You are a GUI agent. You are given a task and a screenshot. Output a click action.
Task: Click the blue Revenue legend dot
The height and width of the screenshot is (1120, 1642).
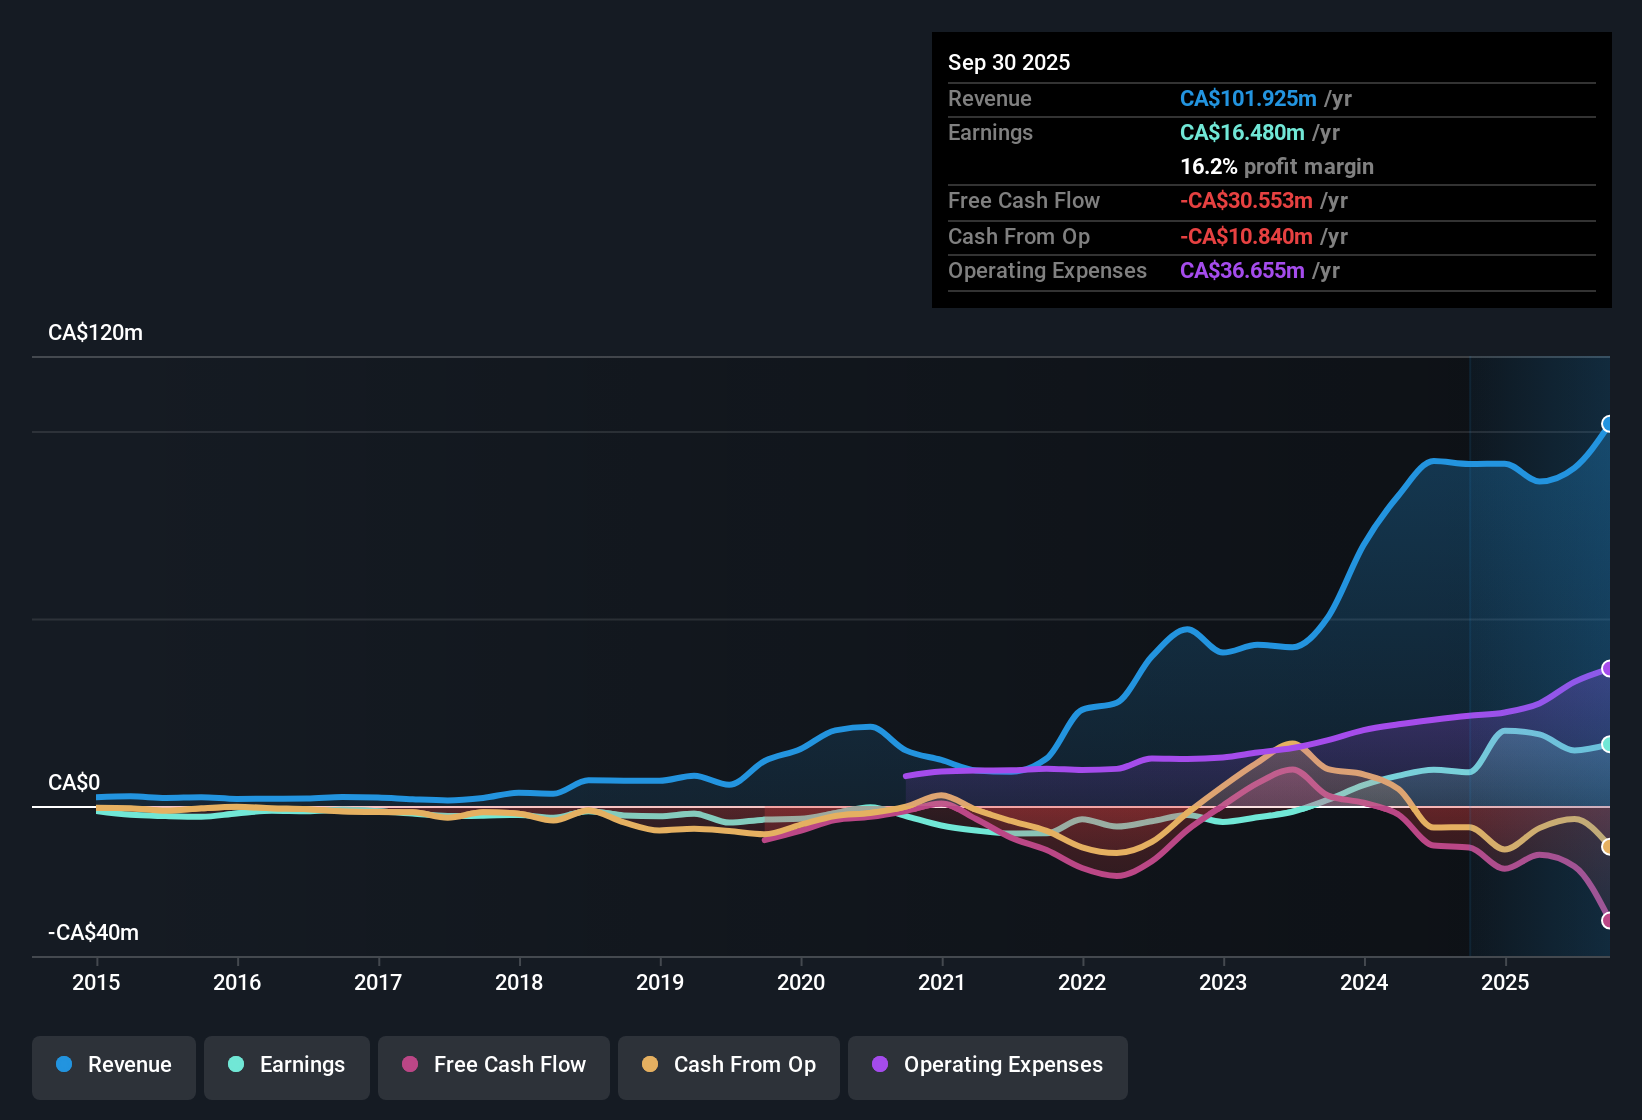point(63,1065)
